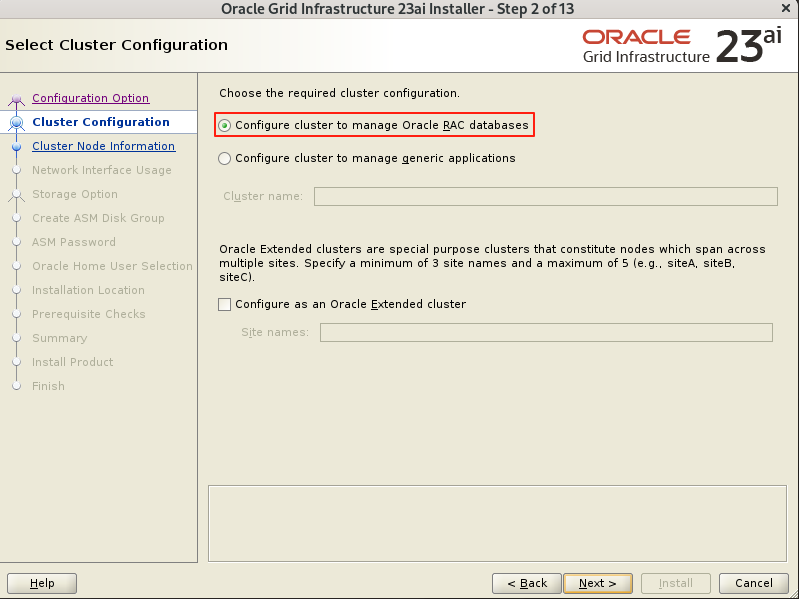This screenshot has width=799, height=599.
Task: Click the Oracle Home User Selection step
Action: (112, 266)
